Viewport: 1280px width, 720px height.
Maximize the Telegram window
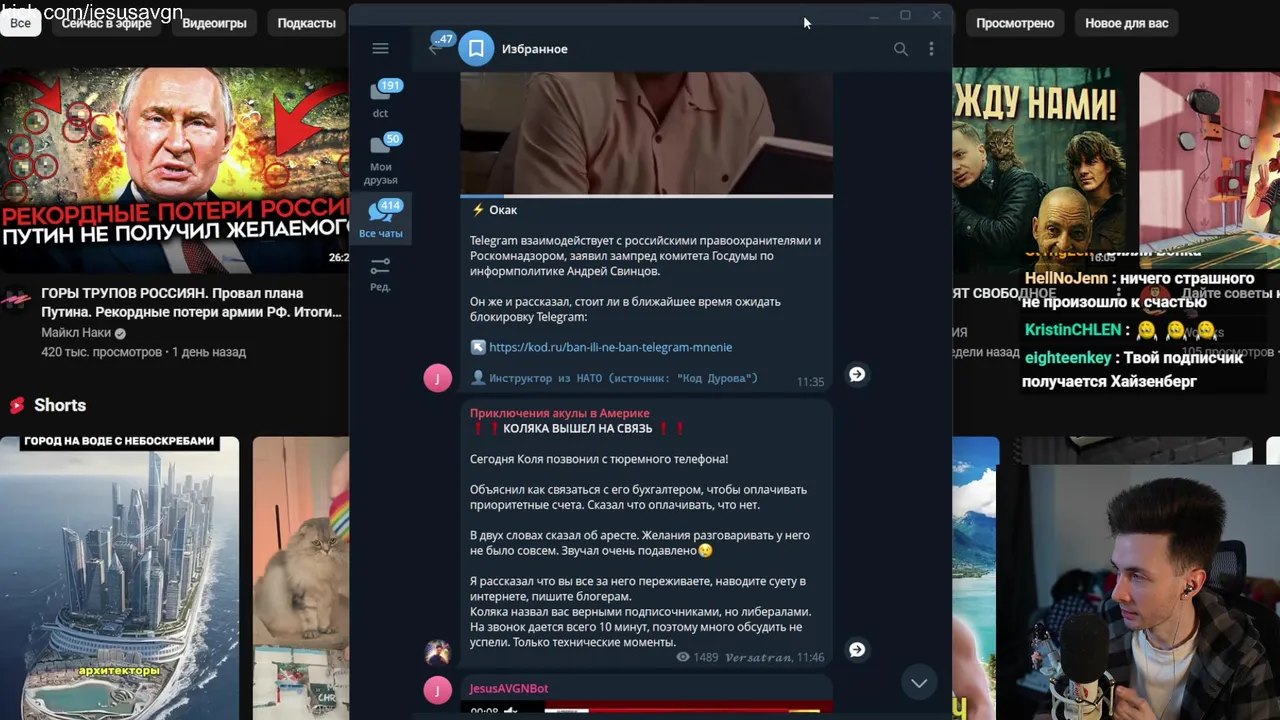[x=905, y=15]
